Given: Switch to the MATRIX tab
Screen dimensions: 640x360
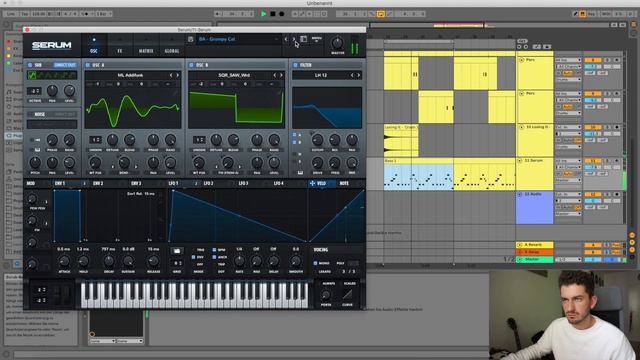Looking at the screenshot, I should pos(146,45).
